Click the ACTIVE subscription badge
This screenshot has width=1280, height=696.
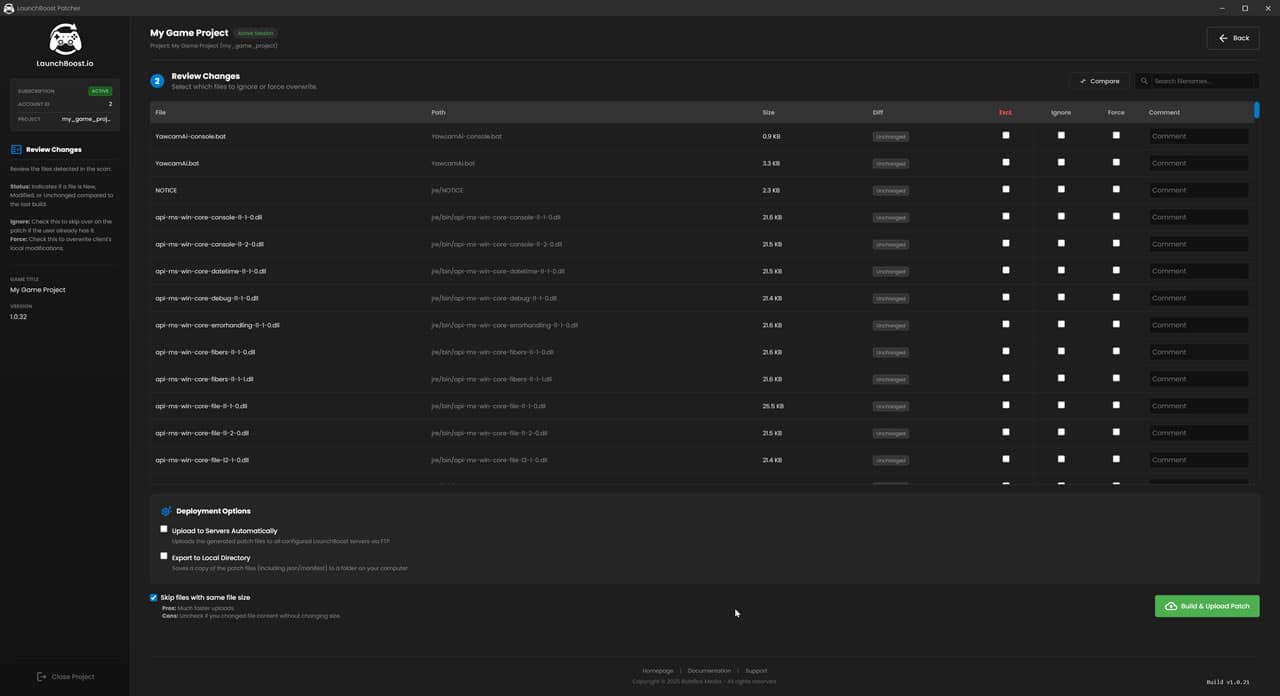(100, 91)
